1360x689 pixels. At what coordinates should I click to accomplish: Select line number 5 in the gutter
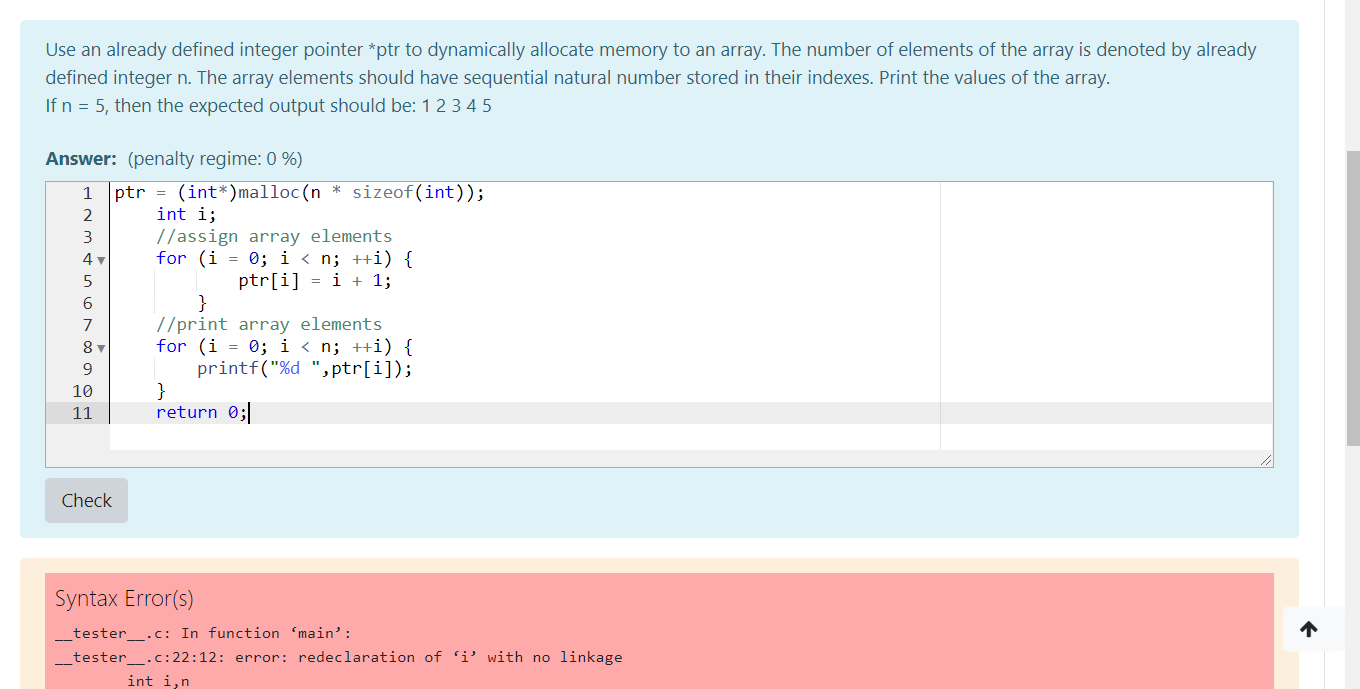87,281
